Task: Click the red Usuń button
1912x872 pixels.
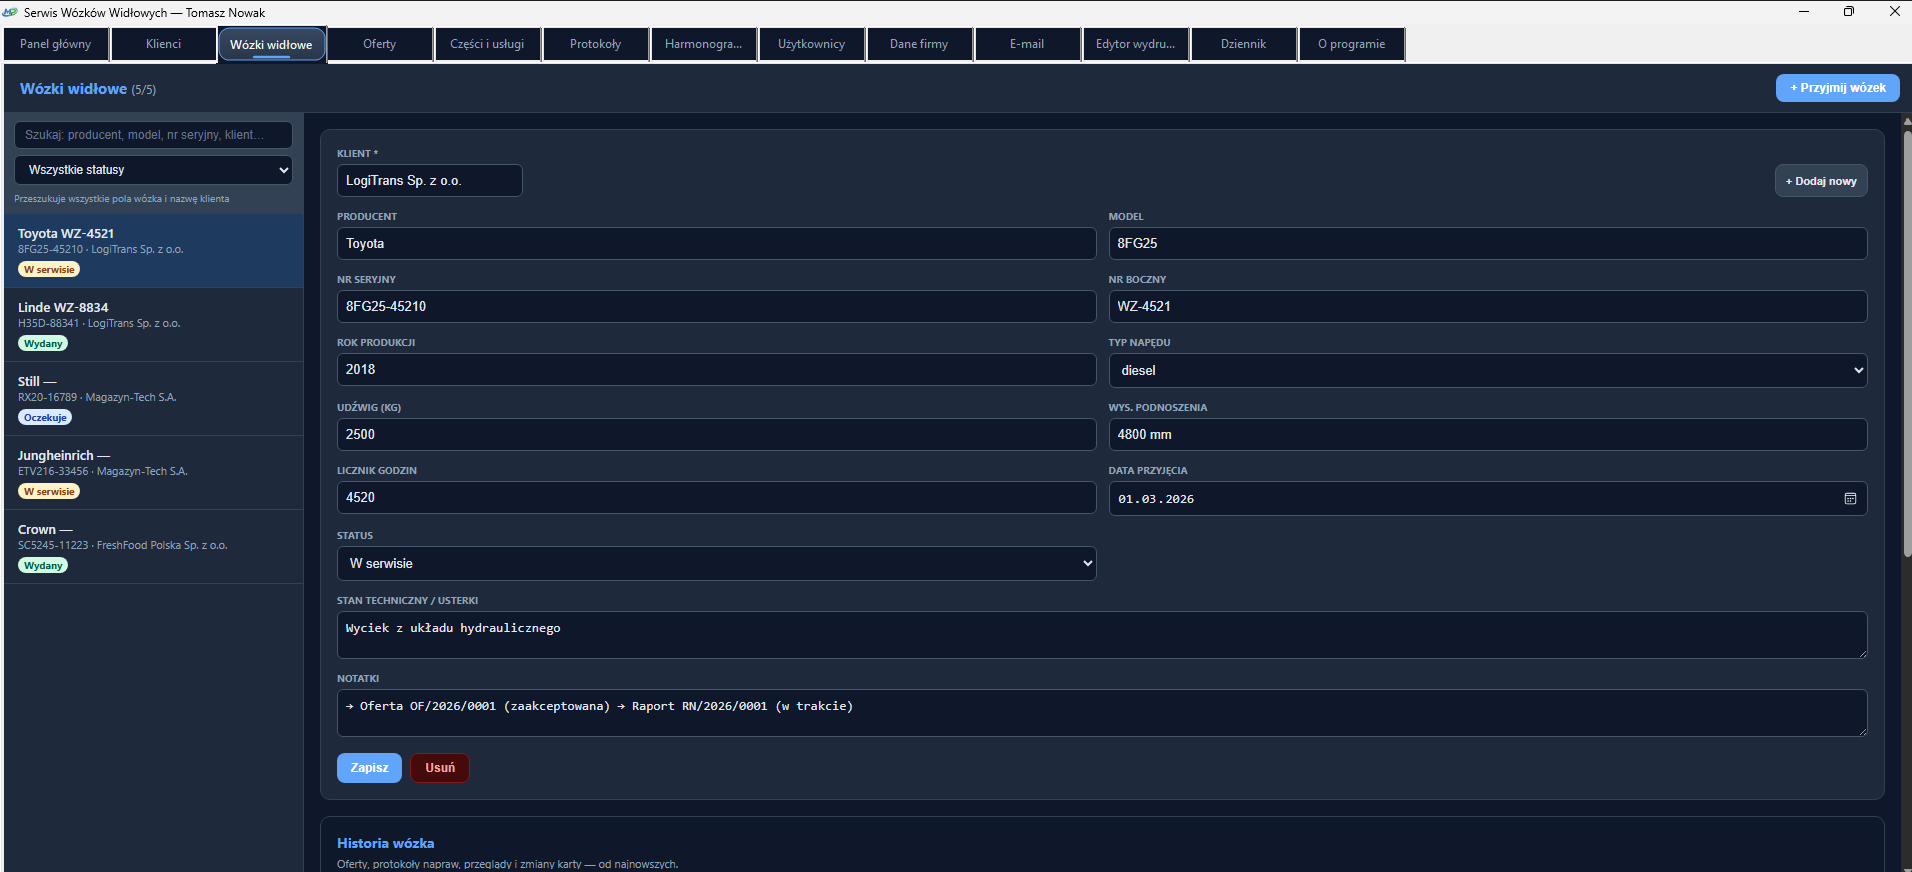Action: 440,768
